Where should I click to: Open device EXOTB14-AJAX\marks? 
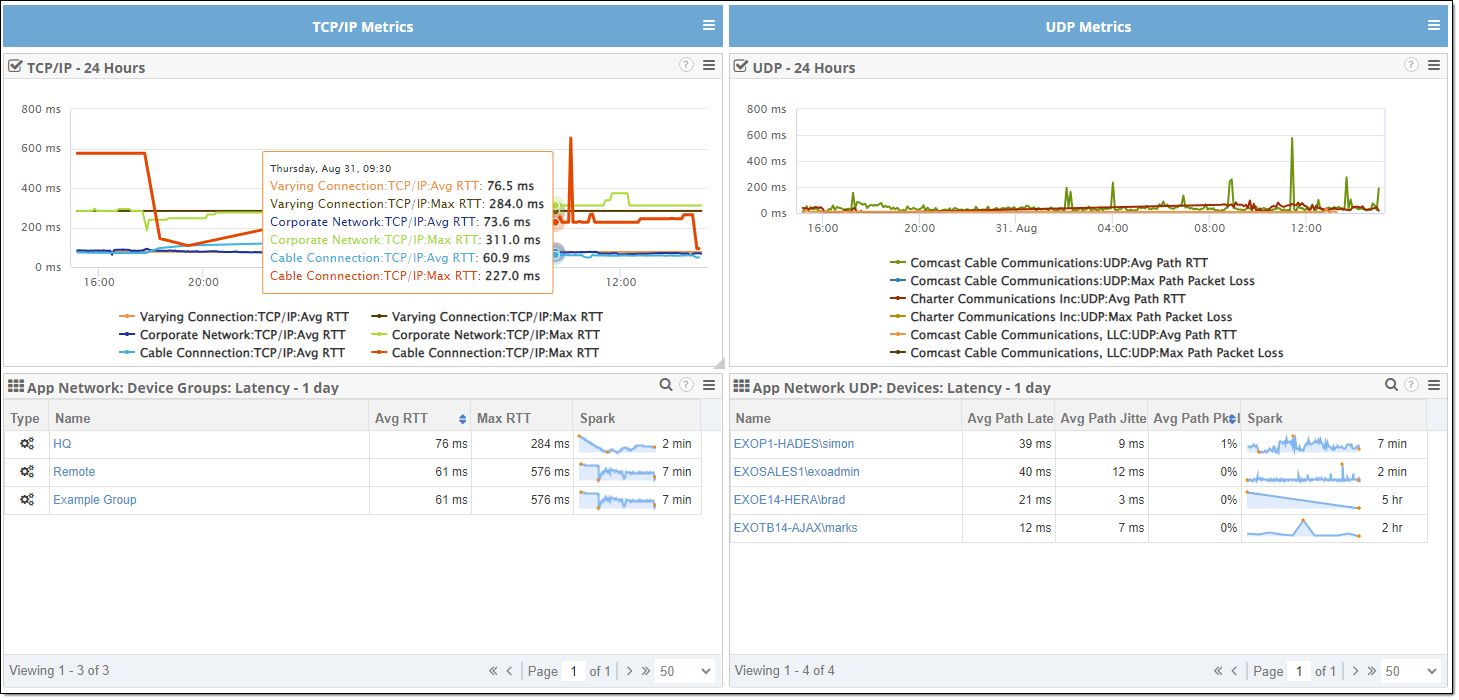point(796,528)
